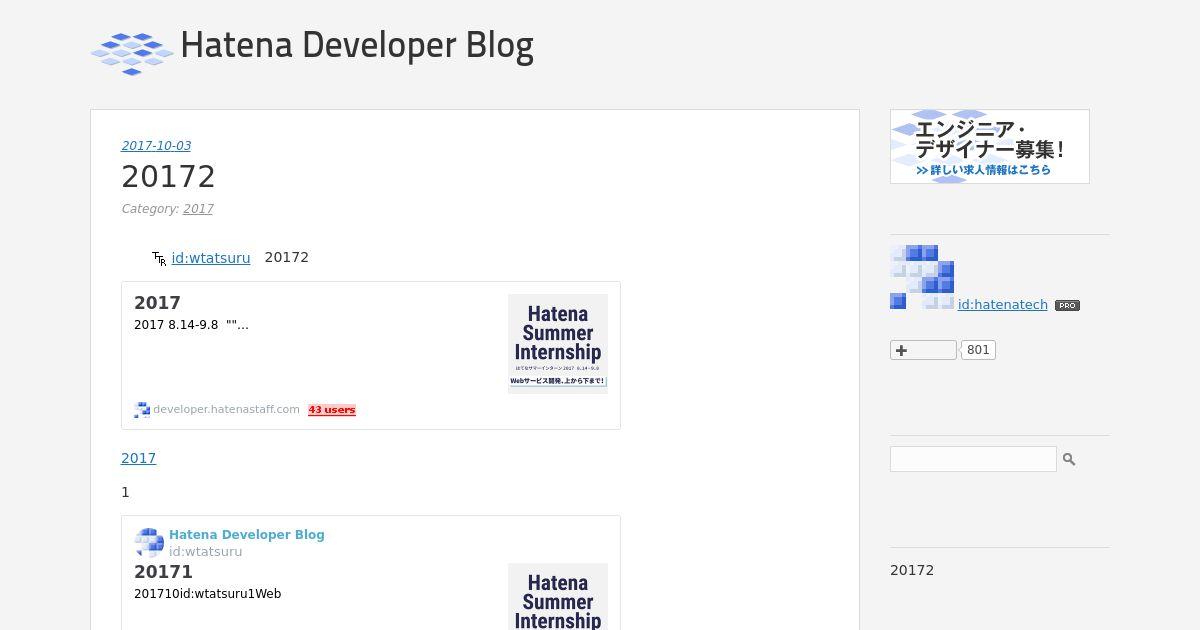Click the id:wtatsuru author link

pyautogui.click(x=211, y=257)
